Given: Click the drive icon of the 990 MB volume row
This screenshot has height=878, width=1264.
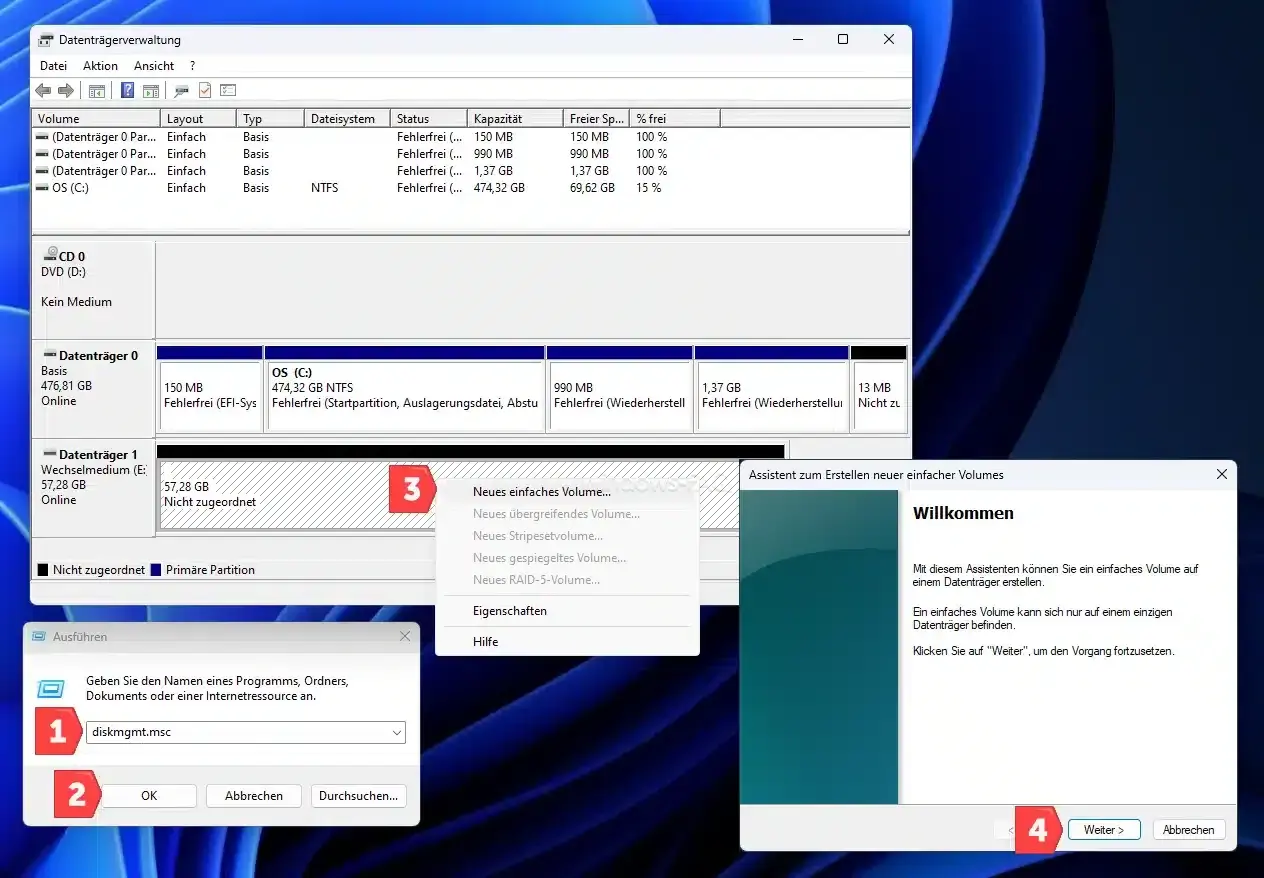Looking at the screenshot, I should click(42, 154).
